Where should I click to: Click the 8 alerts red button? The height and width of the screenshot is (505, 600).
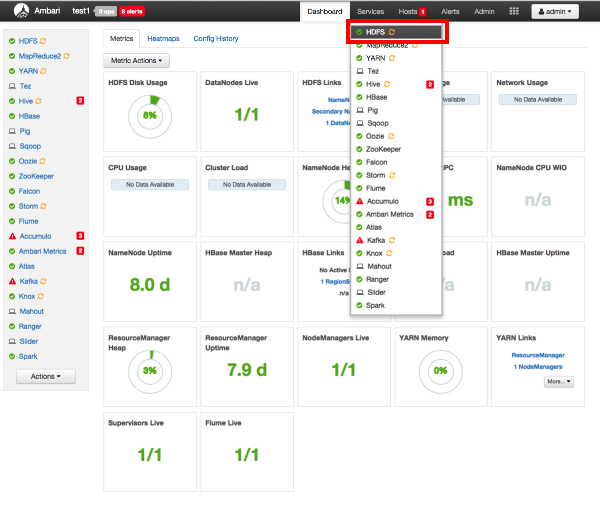[x=132, y=11]
